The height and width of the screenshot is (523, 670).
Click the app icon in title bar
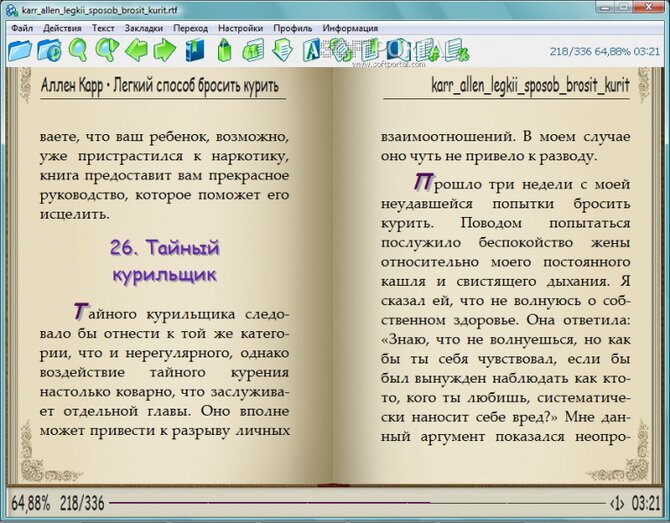(12, 9)
